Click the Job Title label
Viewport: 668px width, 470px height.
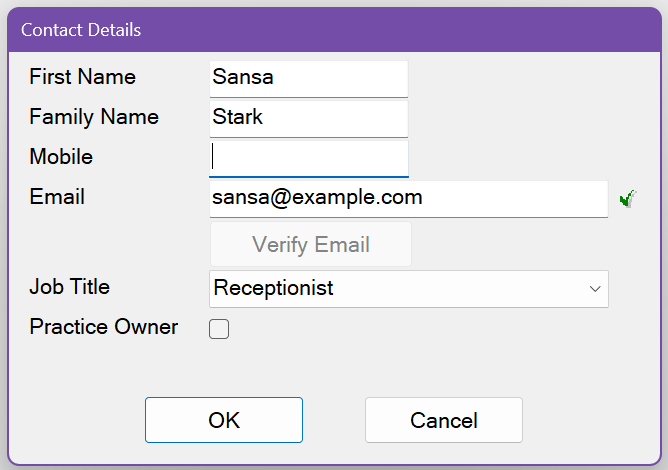pyautogui.click(x=70, y=287)
